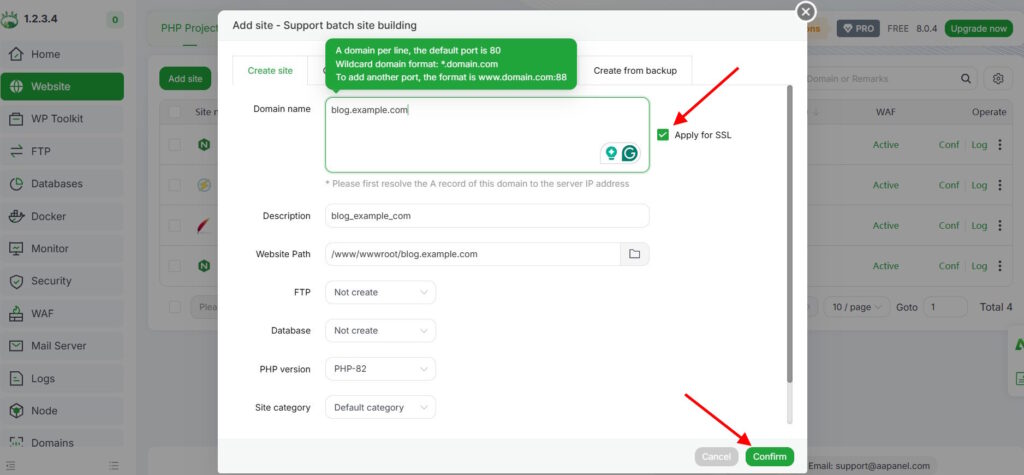The width and height of the screenshot is (1024, 475).
Task: Open the WP Toolkit icon
Action: pos(16,119)
